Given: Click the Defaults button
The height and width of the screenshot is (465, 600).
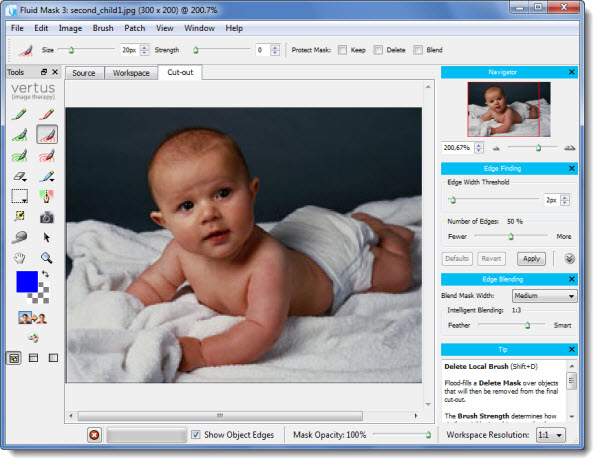Looking at the screenshot, I should click(456, 258).
